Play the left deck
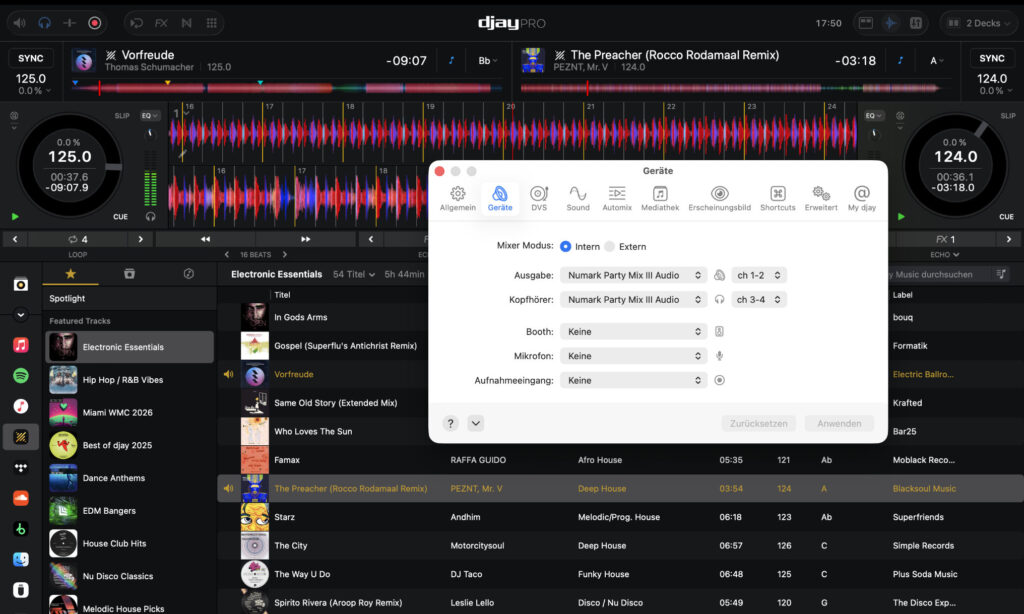Image resolution: width=1024 pixels, height=614 pixels. pyautogui.click(x=15, y=216)
